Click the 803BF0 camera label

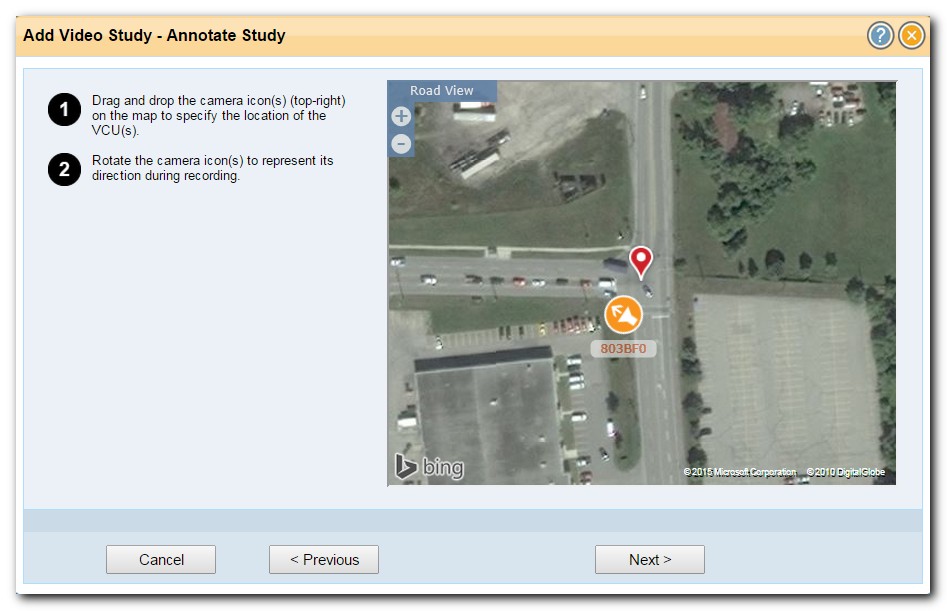pyautogui.click(x=623, y=347)
